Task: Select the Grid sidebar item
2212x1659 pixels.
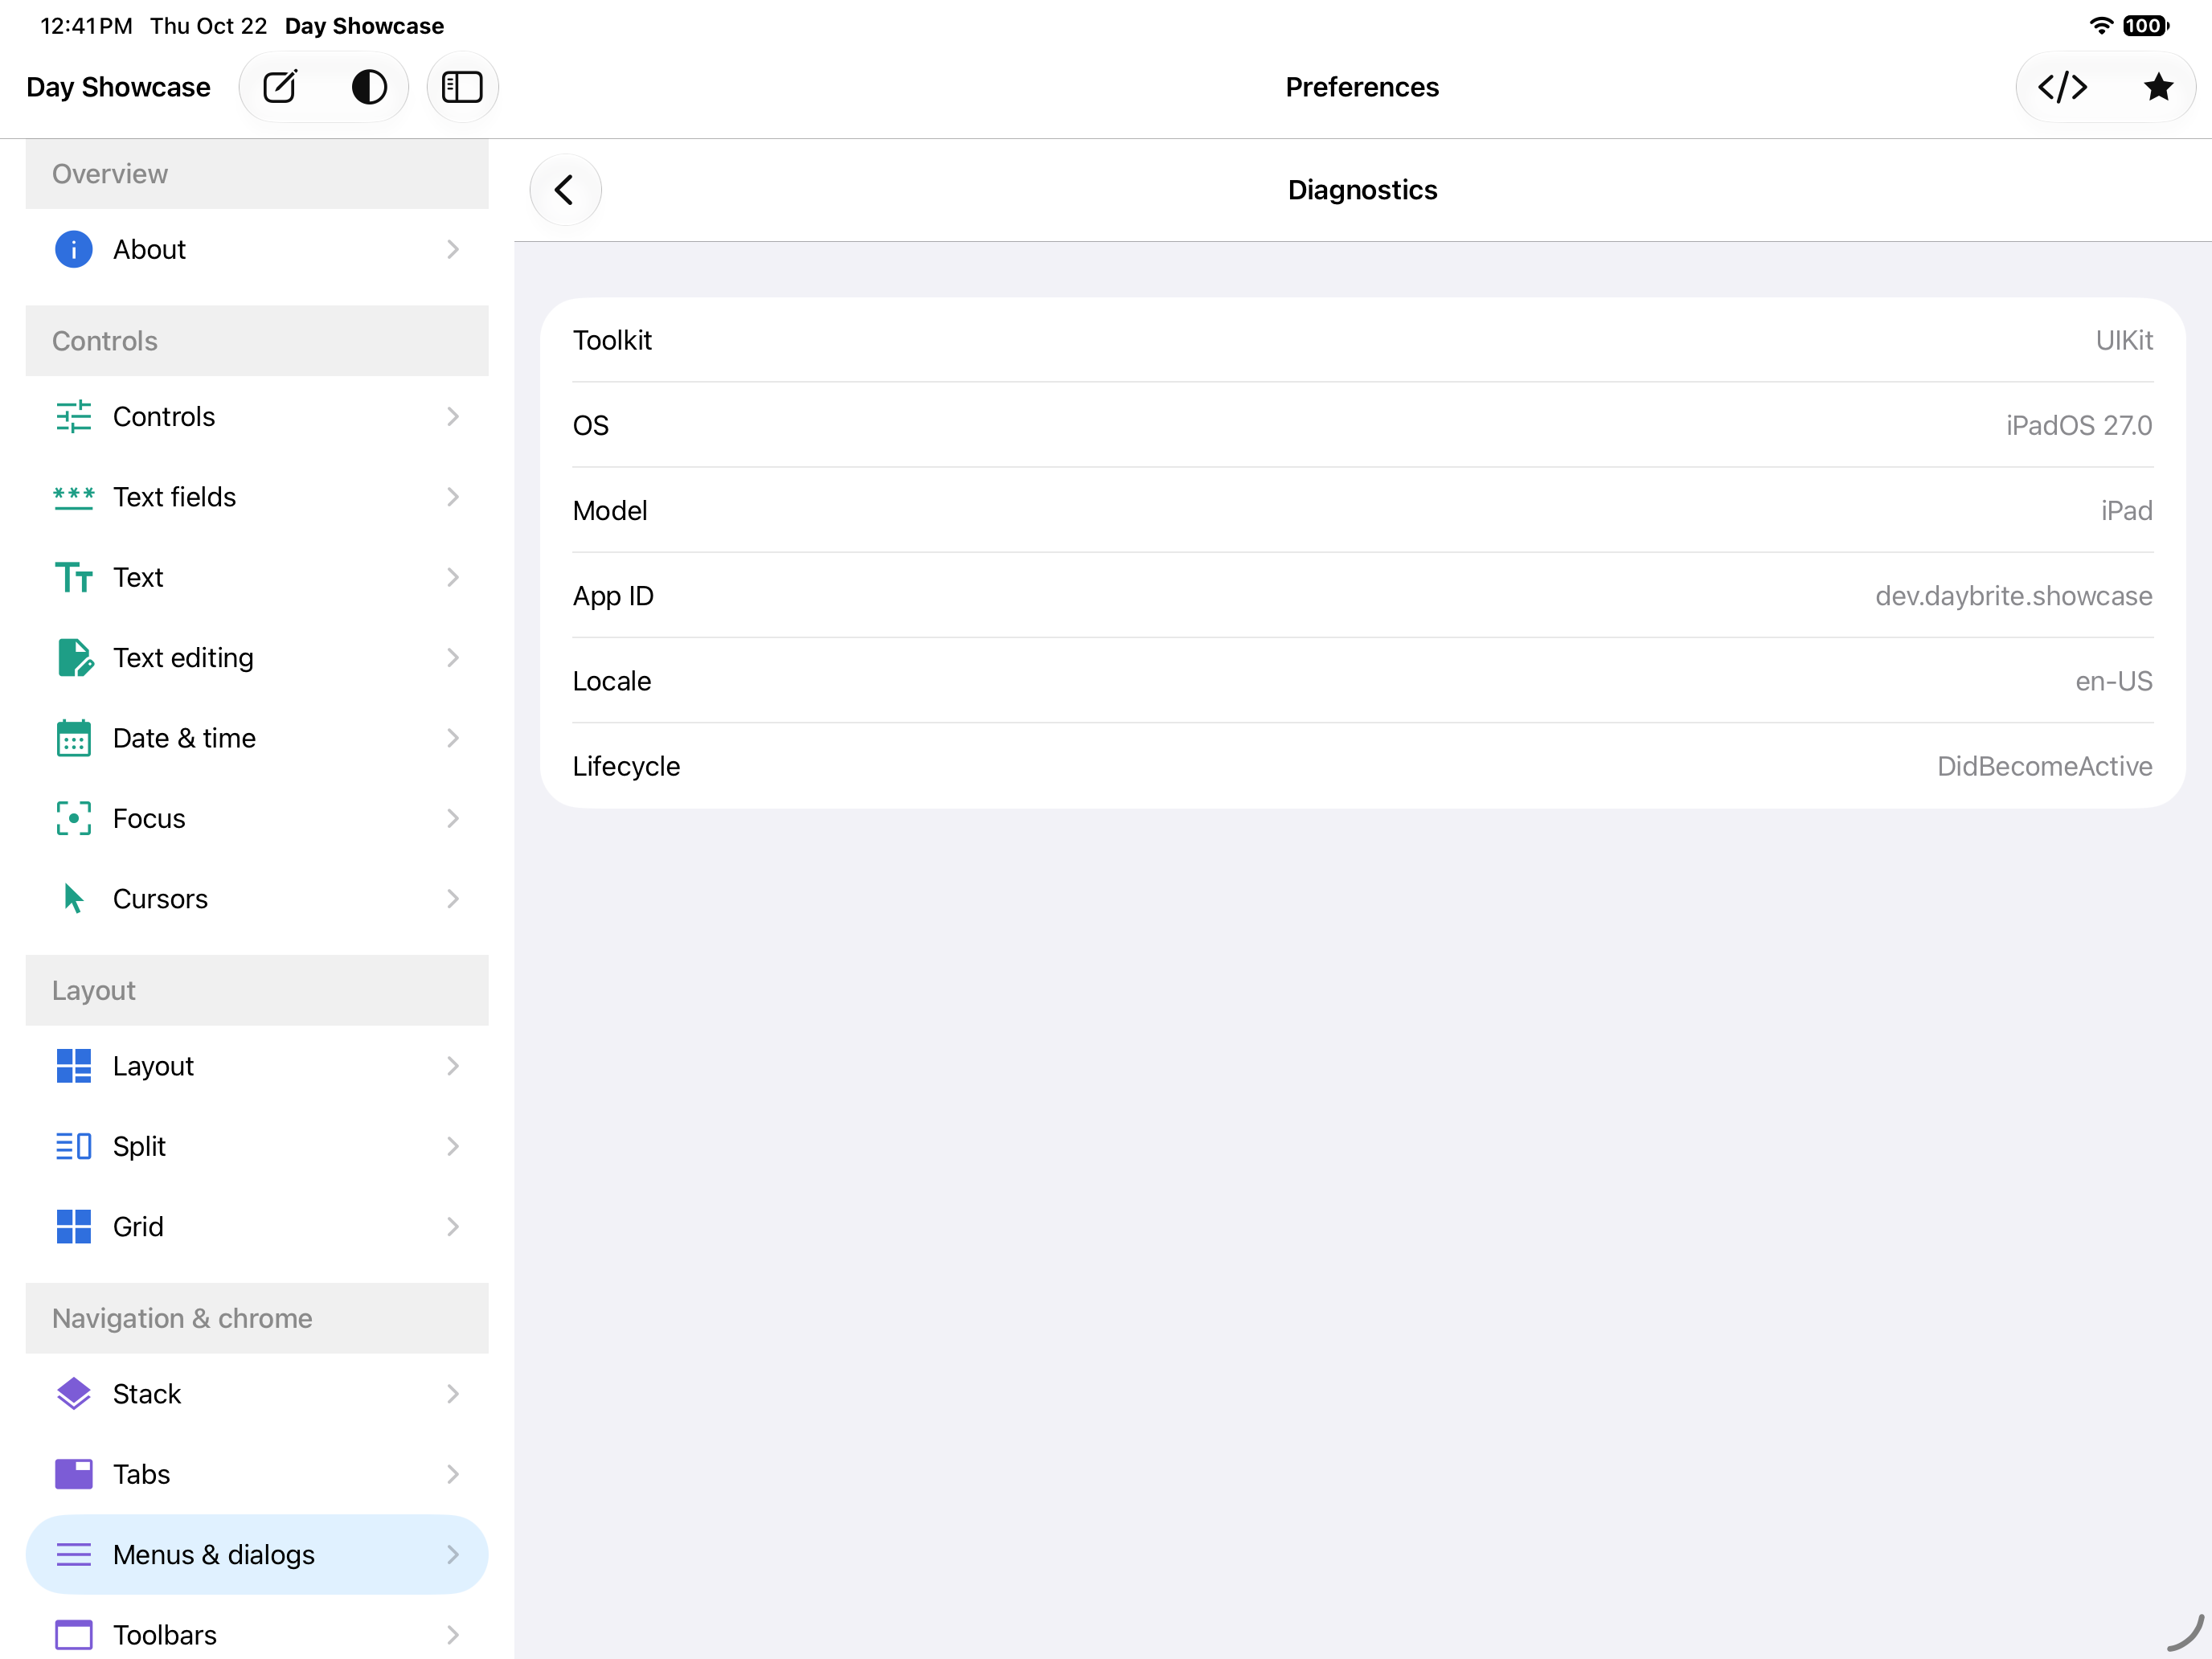Action: coord(257,1226)
